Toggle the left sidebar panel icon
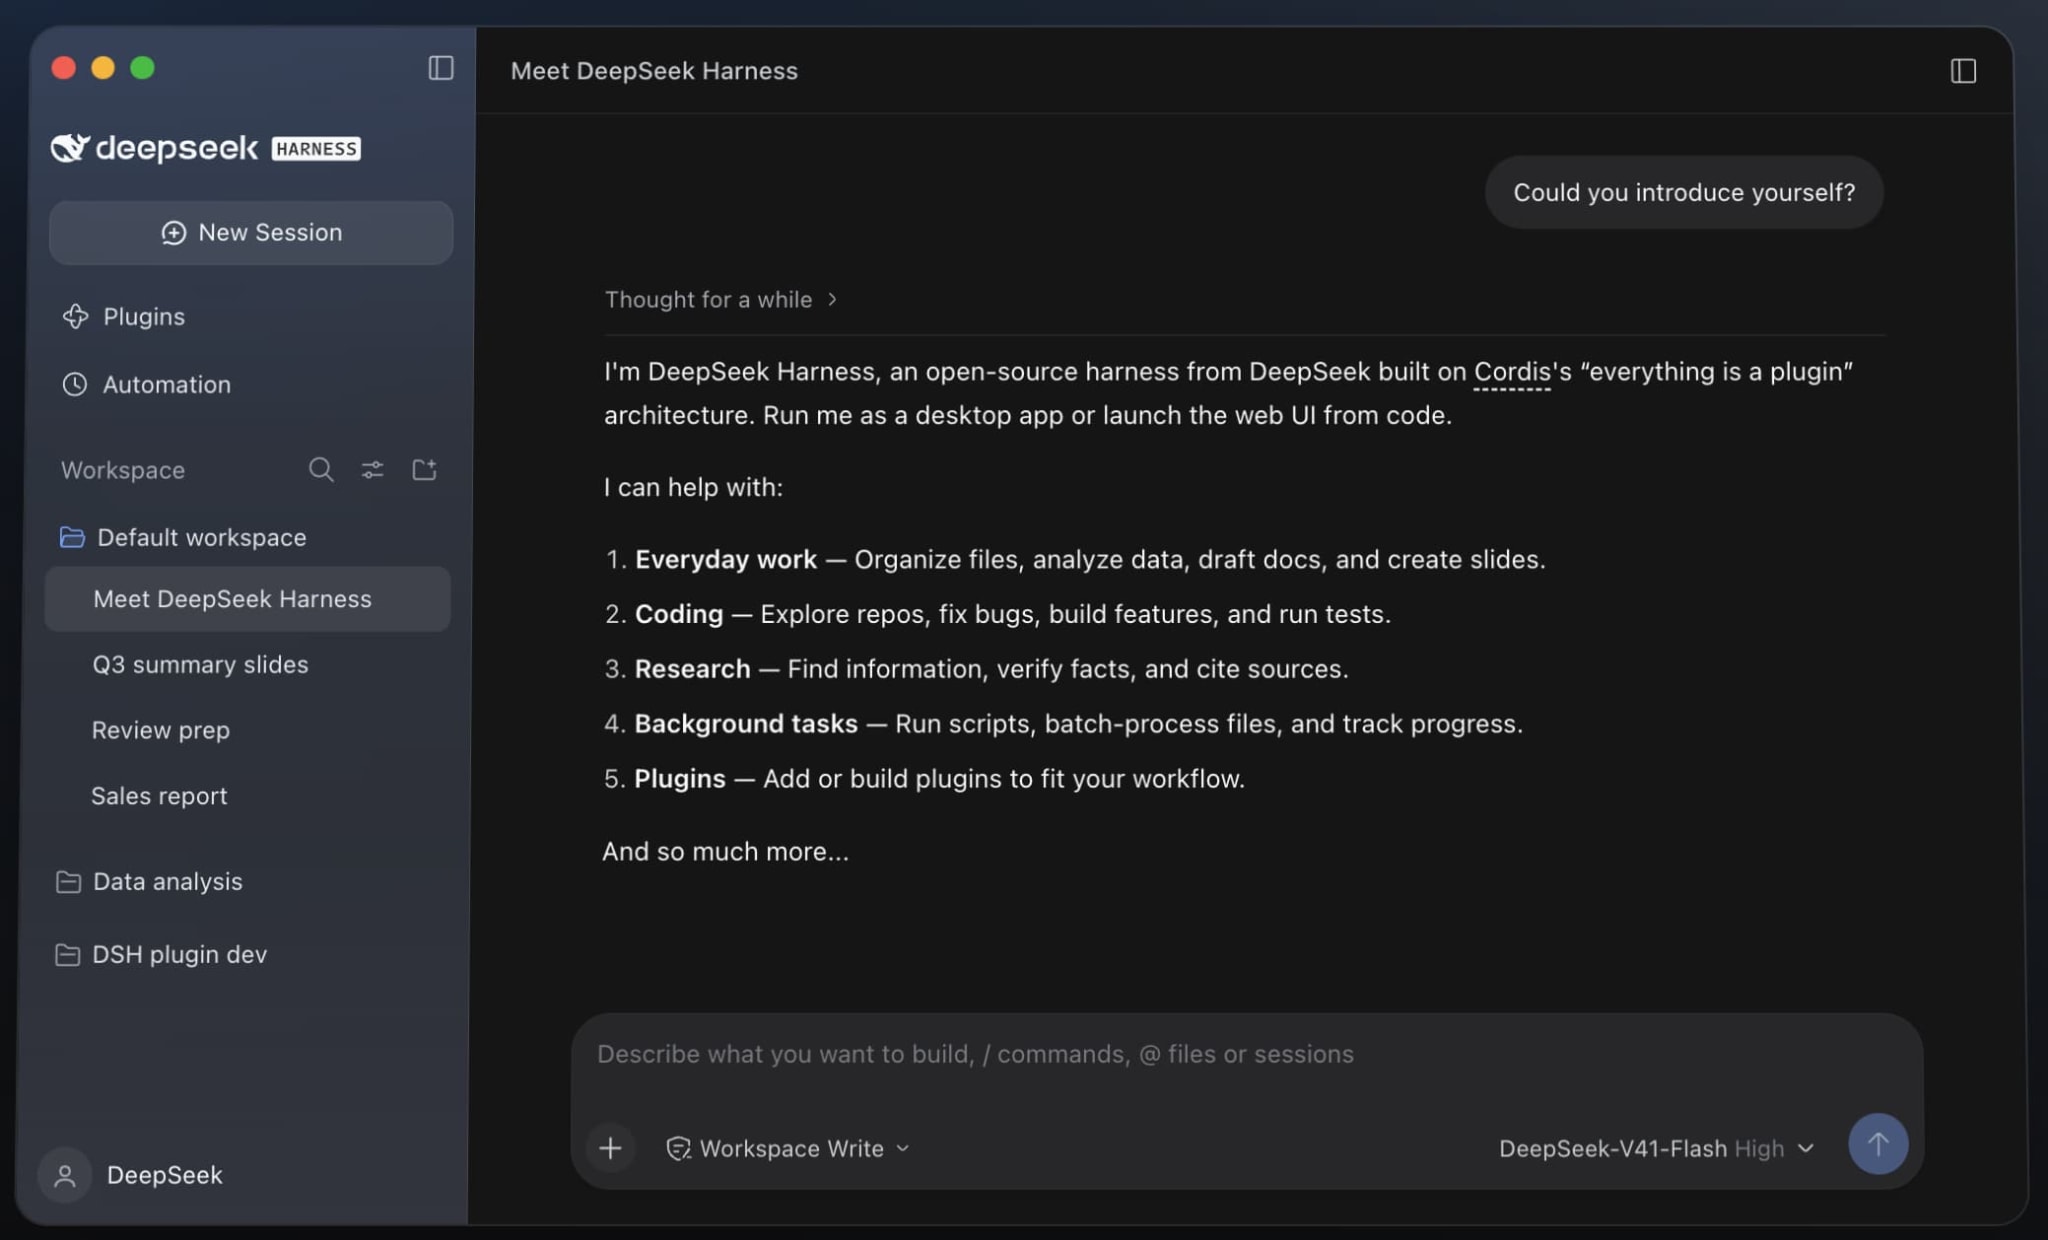Viewport: 2048px width, 1240px height. pyautogui.click(x=441, y=68)
